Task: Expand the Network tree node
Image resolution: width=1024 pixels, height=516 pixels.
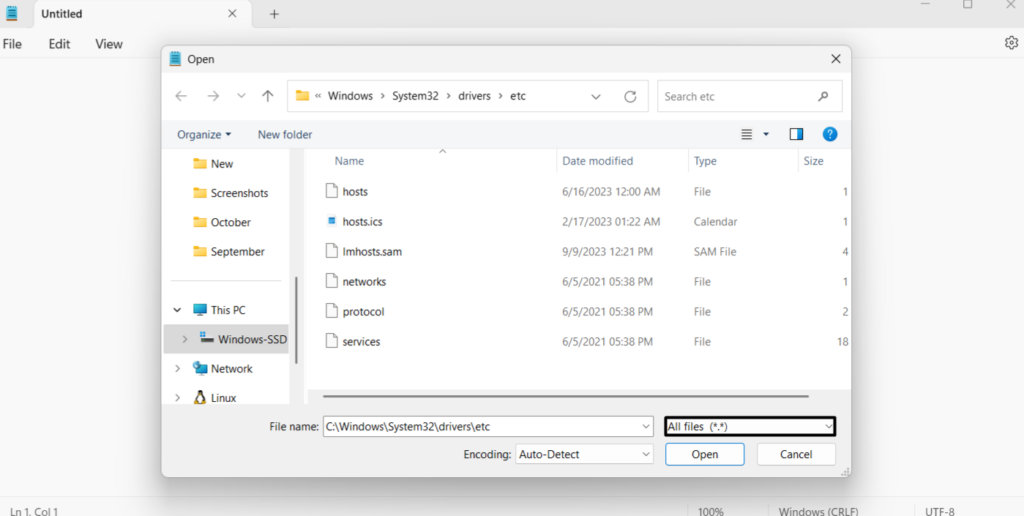Action: click(x=178, y=368)
